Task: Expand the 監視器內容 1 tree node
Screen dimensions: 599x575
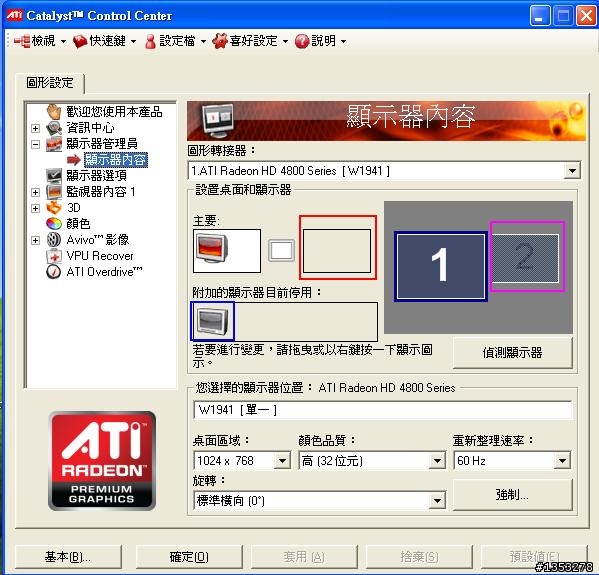Action: click(36, 192)
